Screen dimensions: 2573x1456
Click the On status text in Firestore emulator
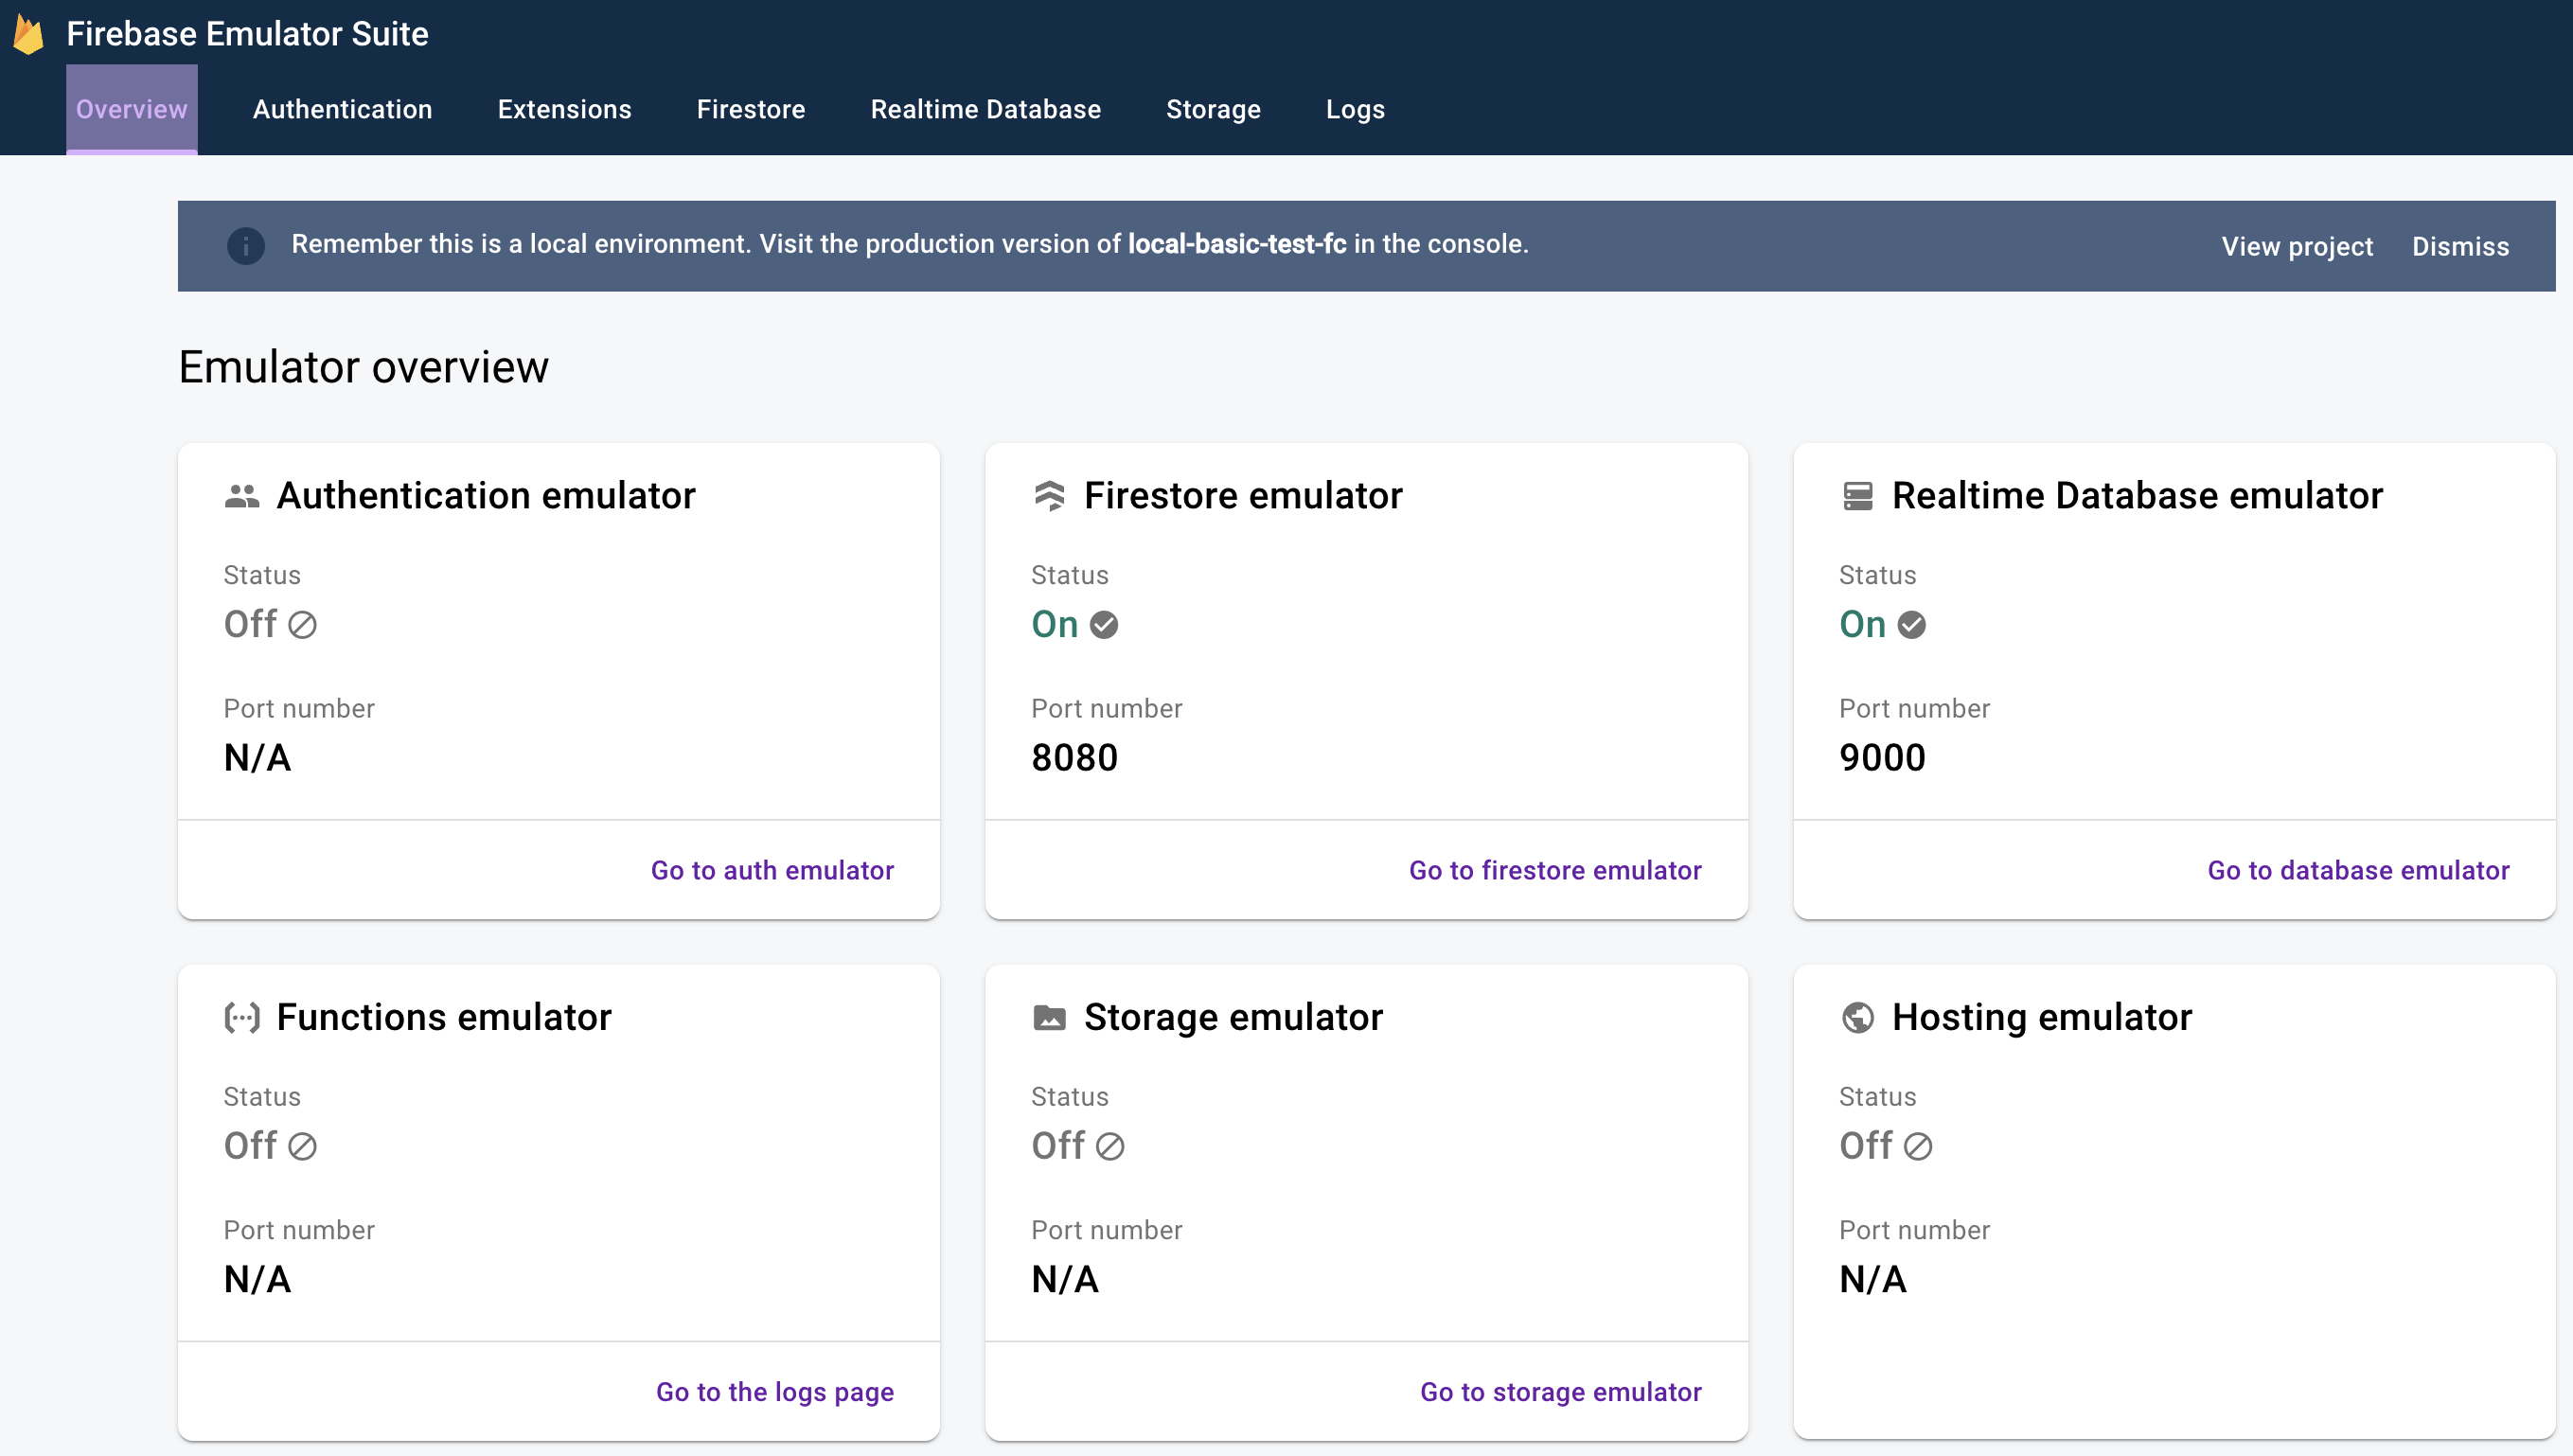coord(1054,625)
